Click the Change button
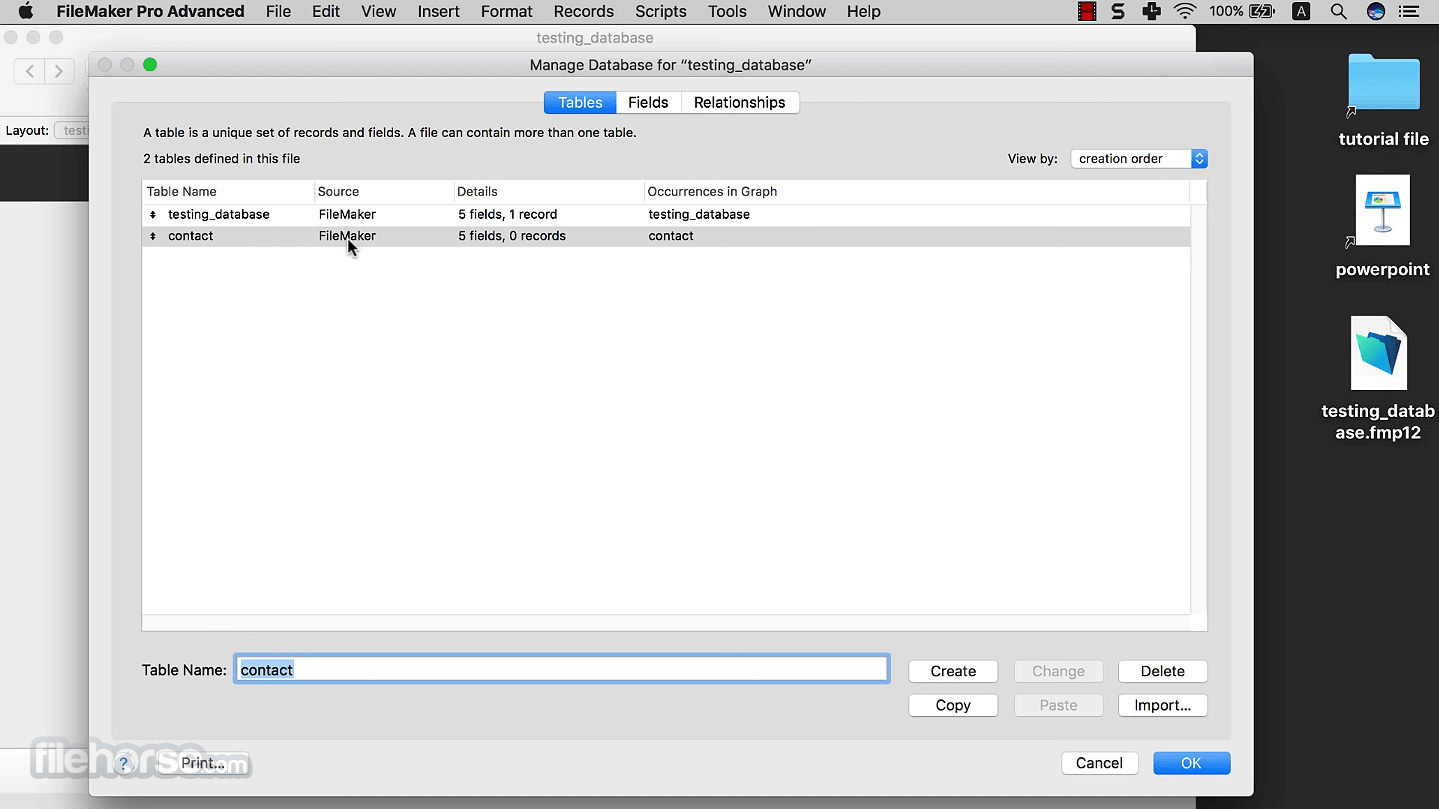 click(x=1058, y=672)
